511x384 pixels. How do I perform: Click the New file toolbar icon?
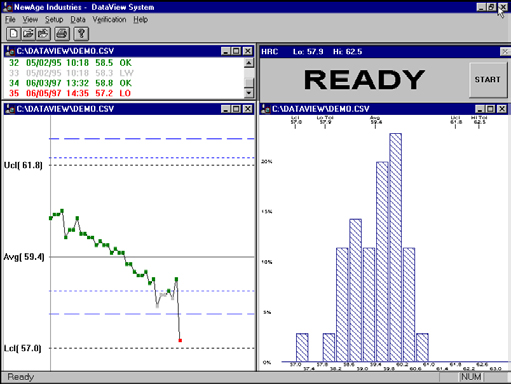[x=14, y=34]
